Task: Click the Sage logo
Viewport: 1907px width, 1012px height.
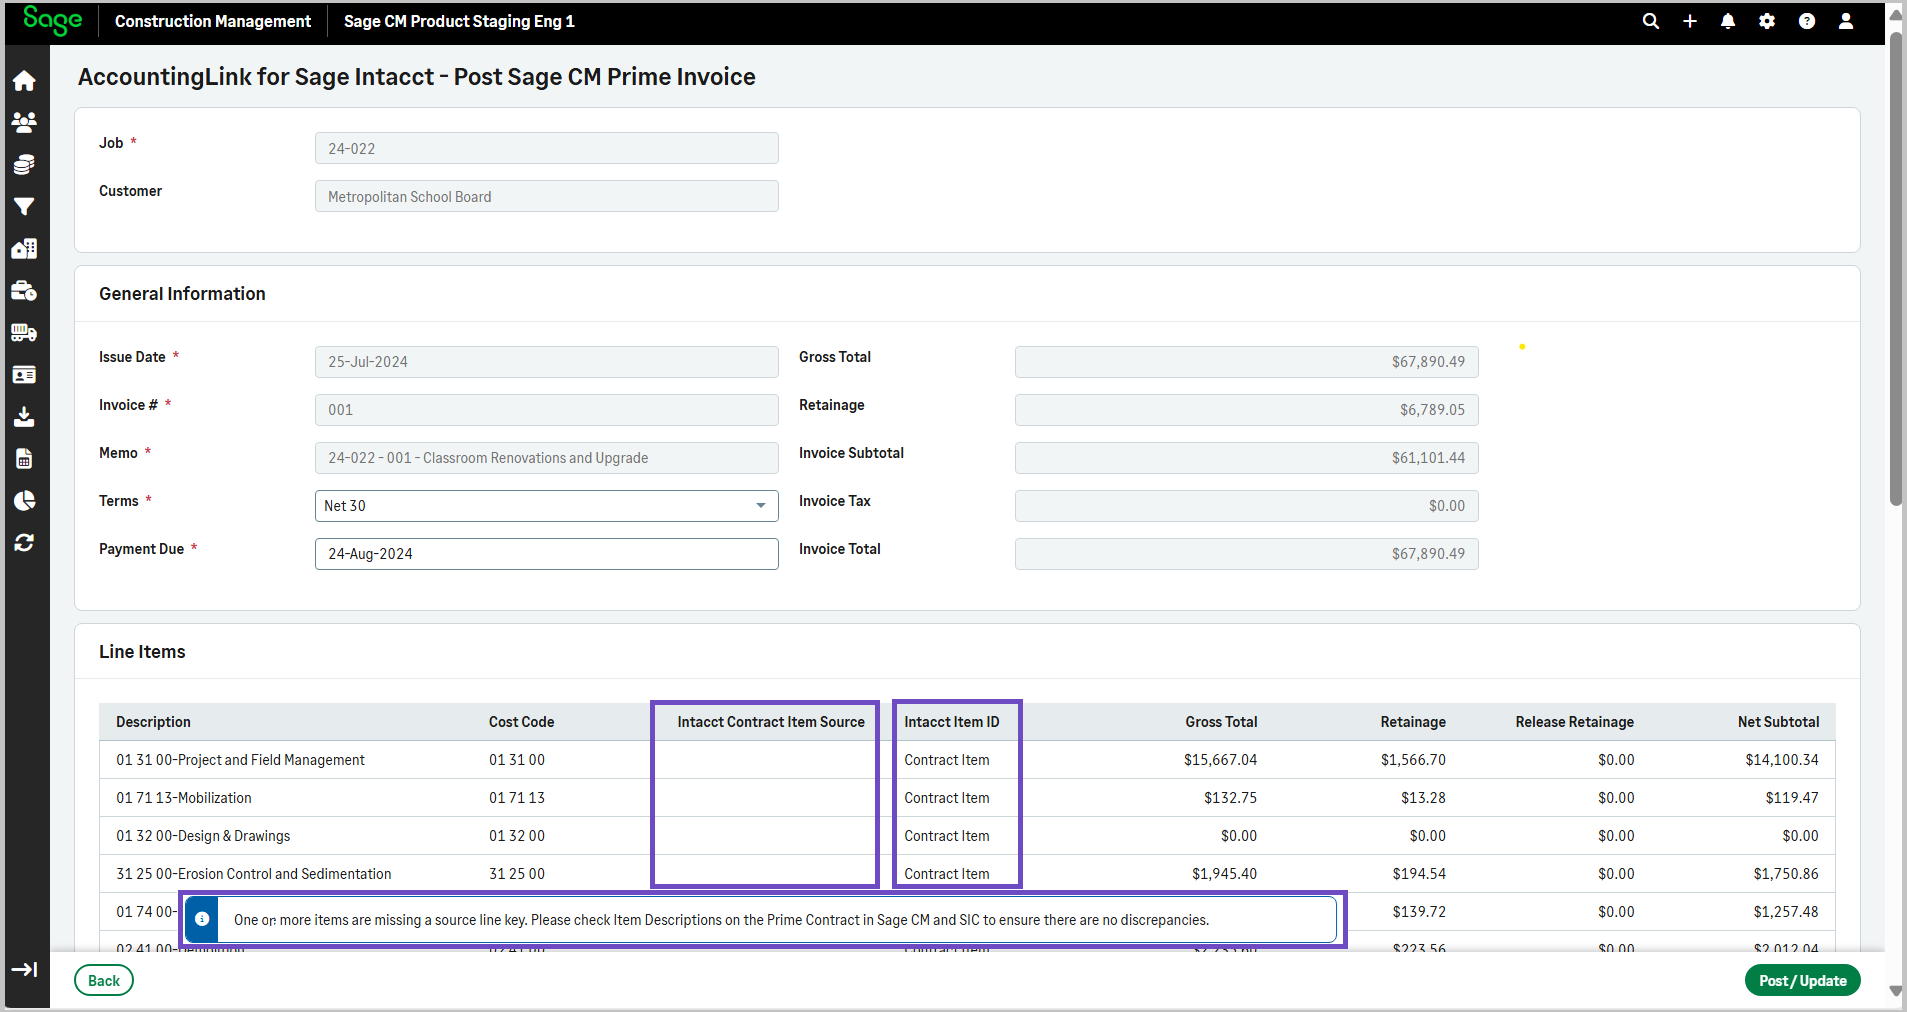Action: tap(52, 20)
